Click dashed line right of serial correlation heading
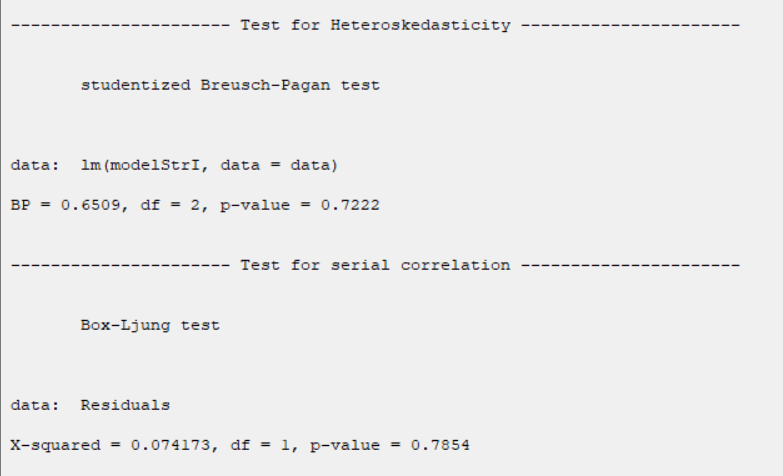783x476 pixels. tap(630, 265)
